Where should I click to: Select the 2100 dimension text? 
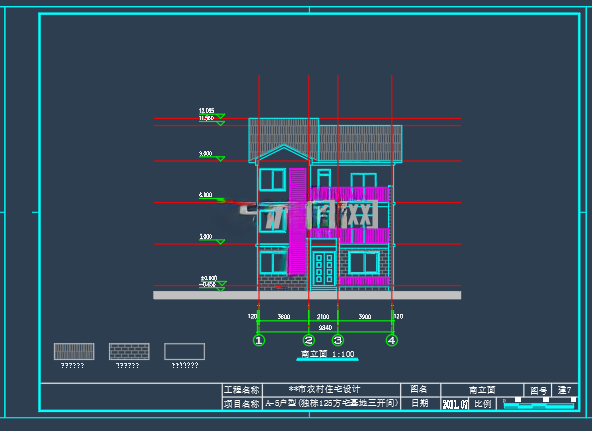pos(323,317)
